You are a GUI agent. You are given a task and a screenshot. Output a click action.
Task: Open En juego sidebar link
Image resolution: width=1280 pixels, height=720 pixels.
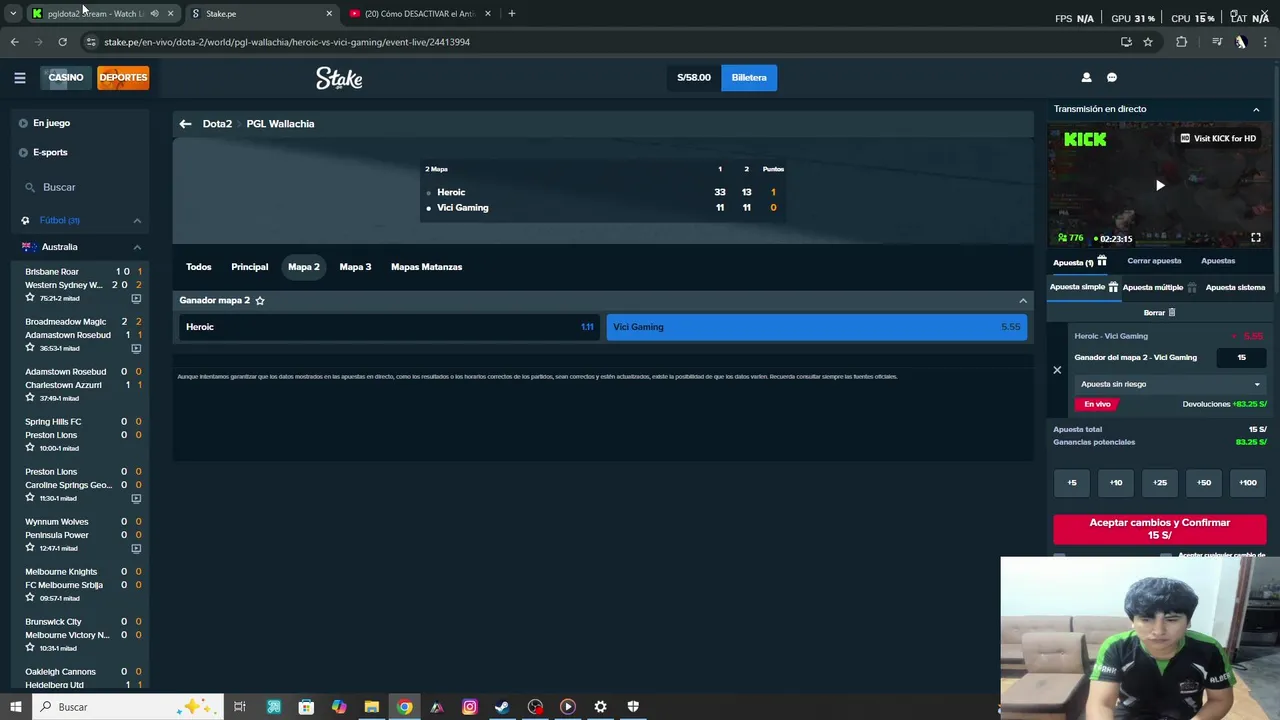tap(51, 123)
